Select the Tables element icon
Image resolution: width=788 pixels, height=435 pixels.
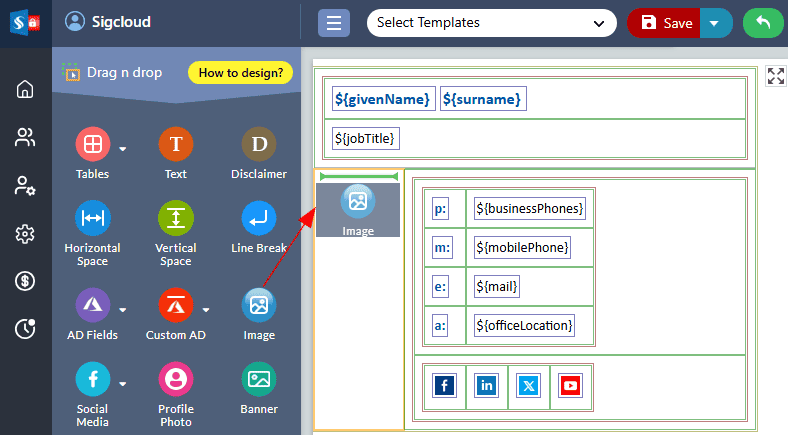[x=93, y=145]
